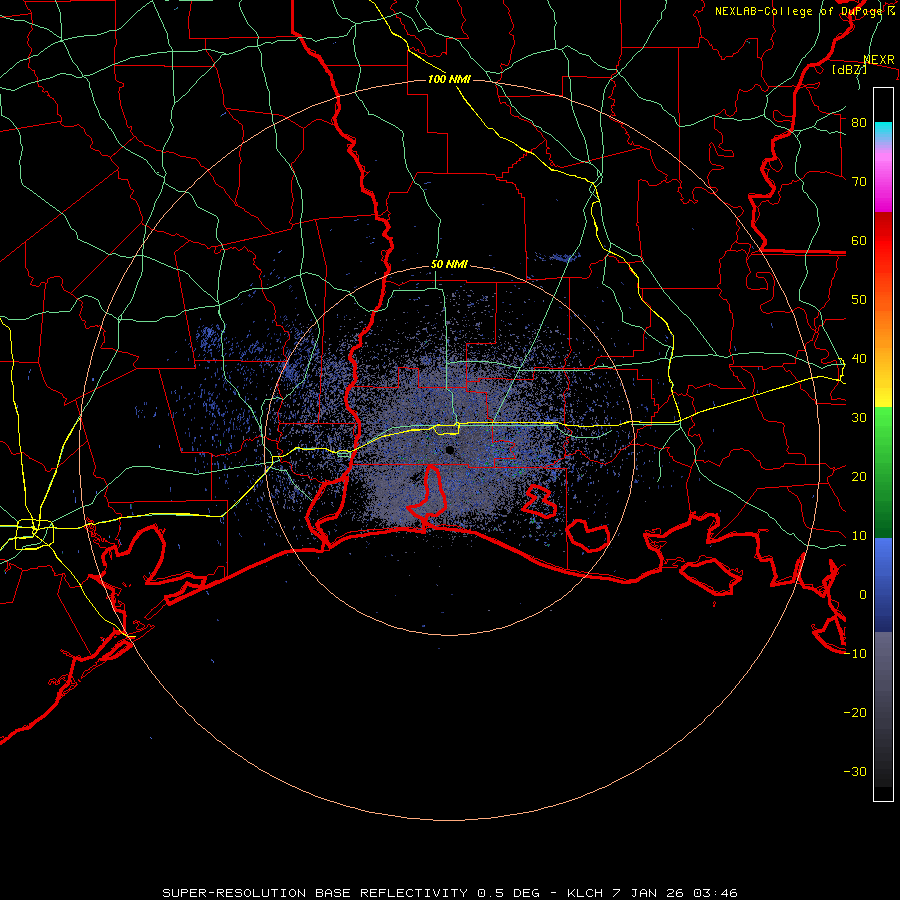The width and height of the screenshot is (900, 900).
Task: Click the 70 value on the dBZ scale
Action: click(x=859, y=182)
